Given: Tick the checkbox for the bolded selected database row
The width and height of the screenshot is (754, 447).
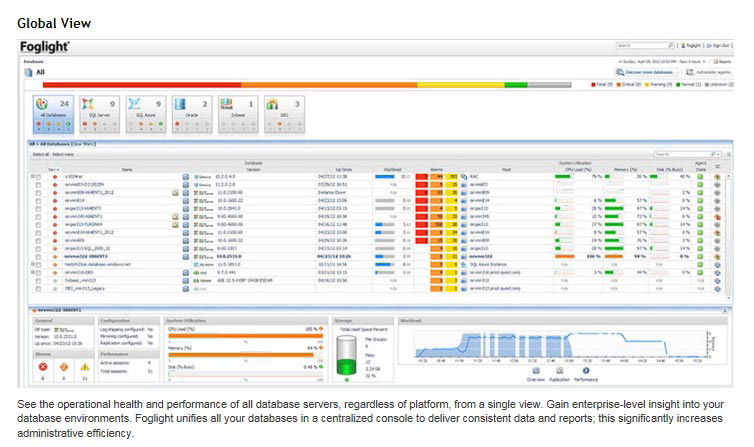Looking at the screenshot, I should coord(38,257).
